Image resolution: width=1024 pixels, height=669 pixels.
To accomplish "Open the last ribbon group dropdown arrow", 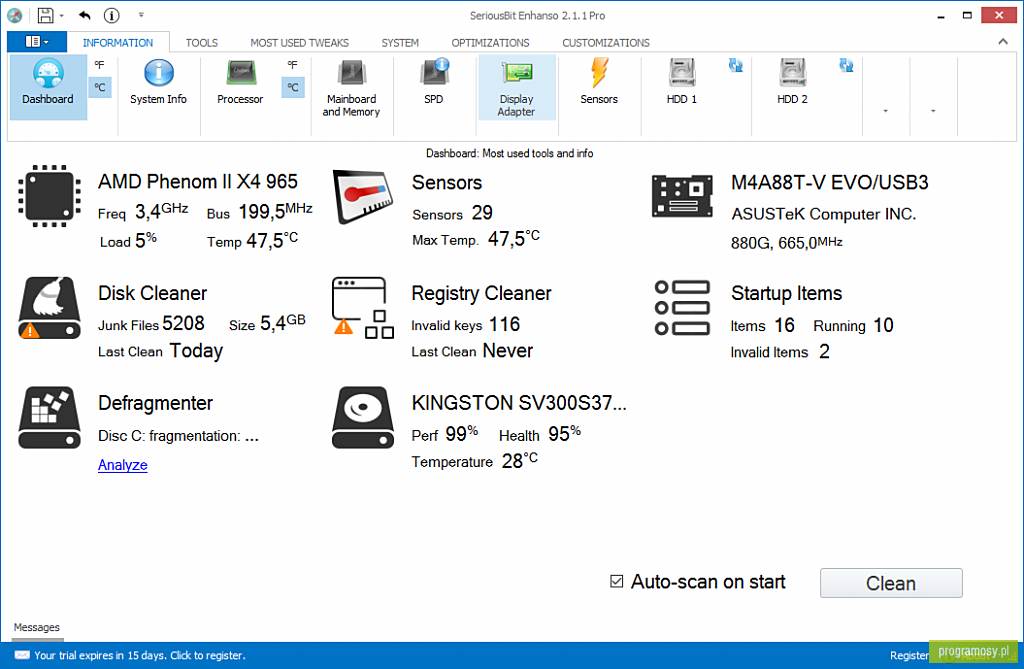I will point(933,111).
